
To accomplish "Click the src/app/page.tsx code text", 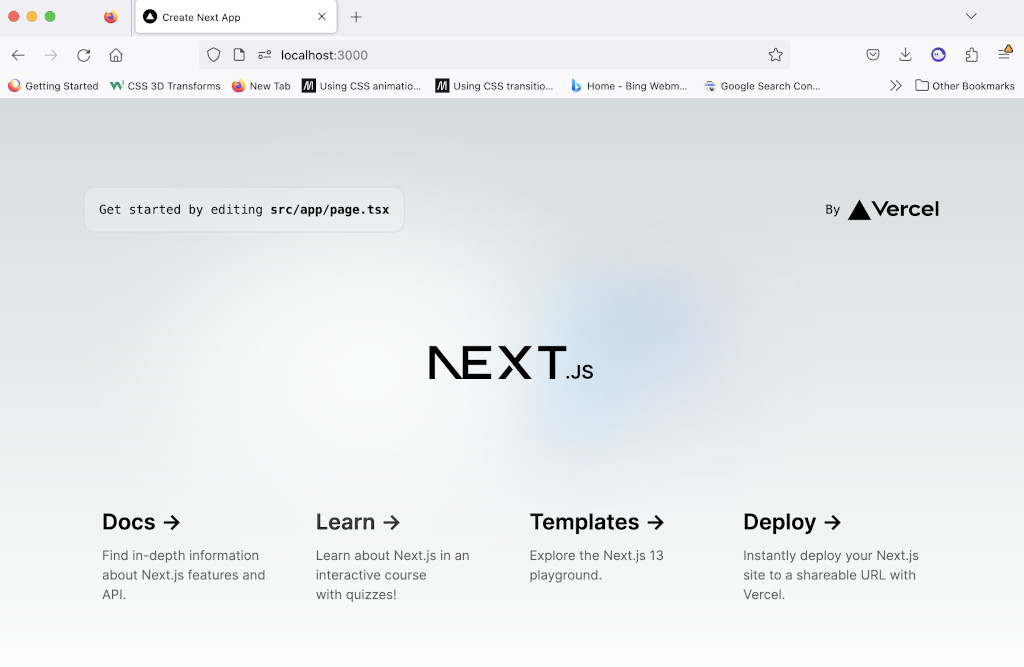I will pos(330,210).
